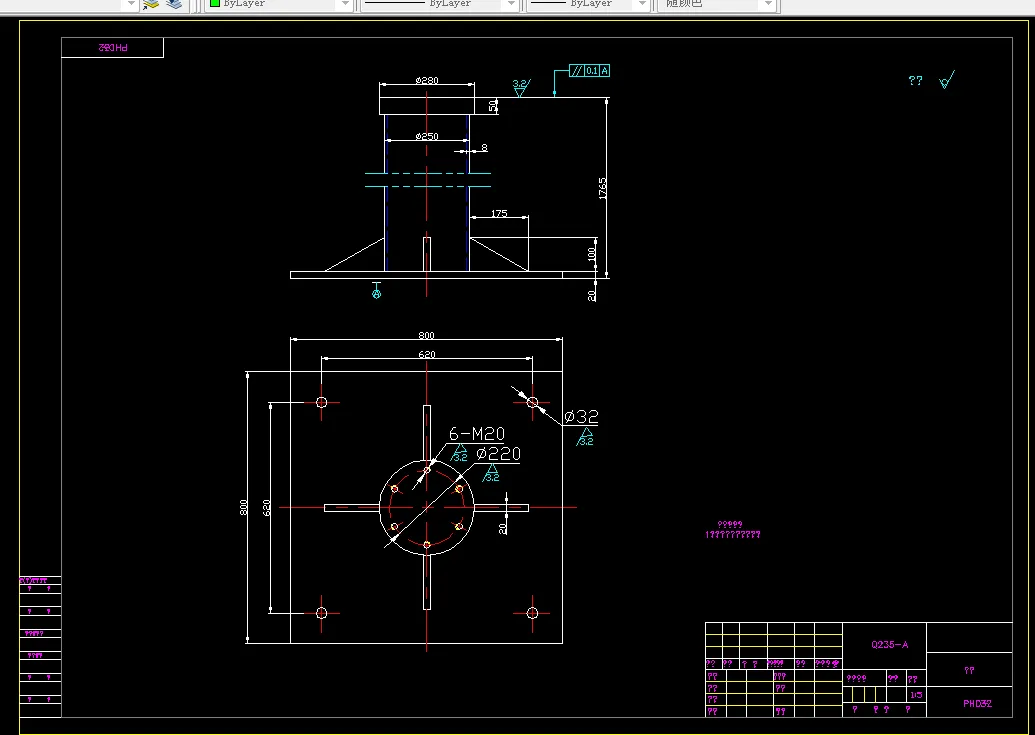Select the ø220 bolt circle label
Screen dimensions: 1035x735
click(x=498, y=453)
